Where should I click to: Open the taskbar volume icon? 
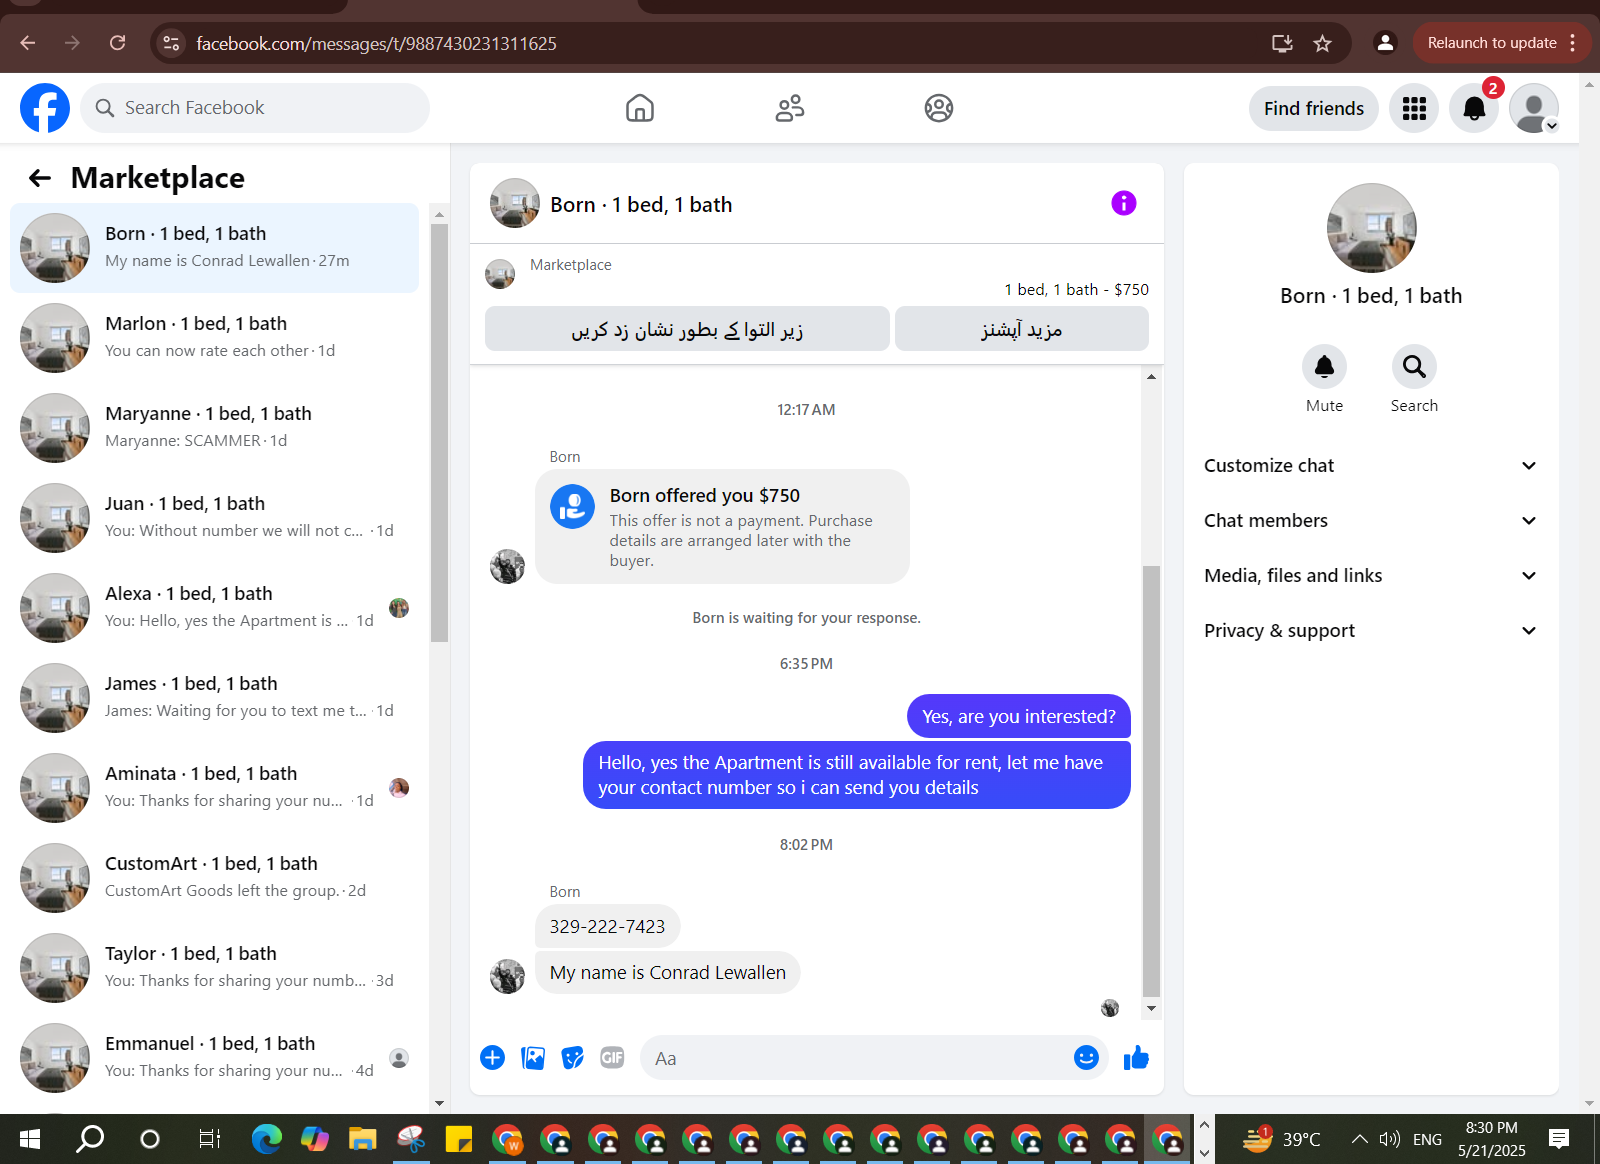tap(1389, 1139)
